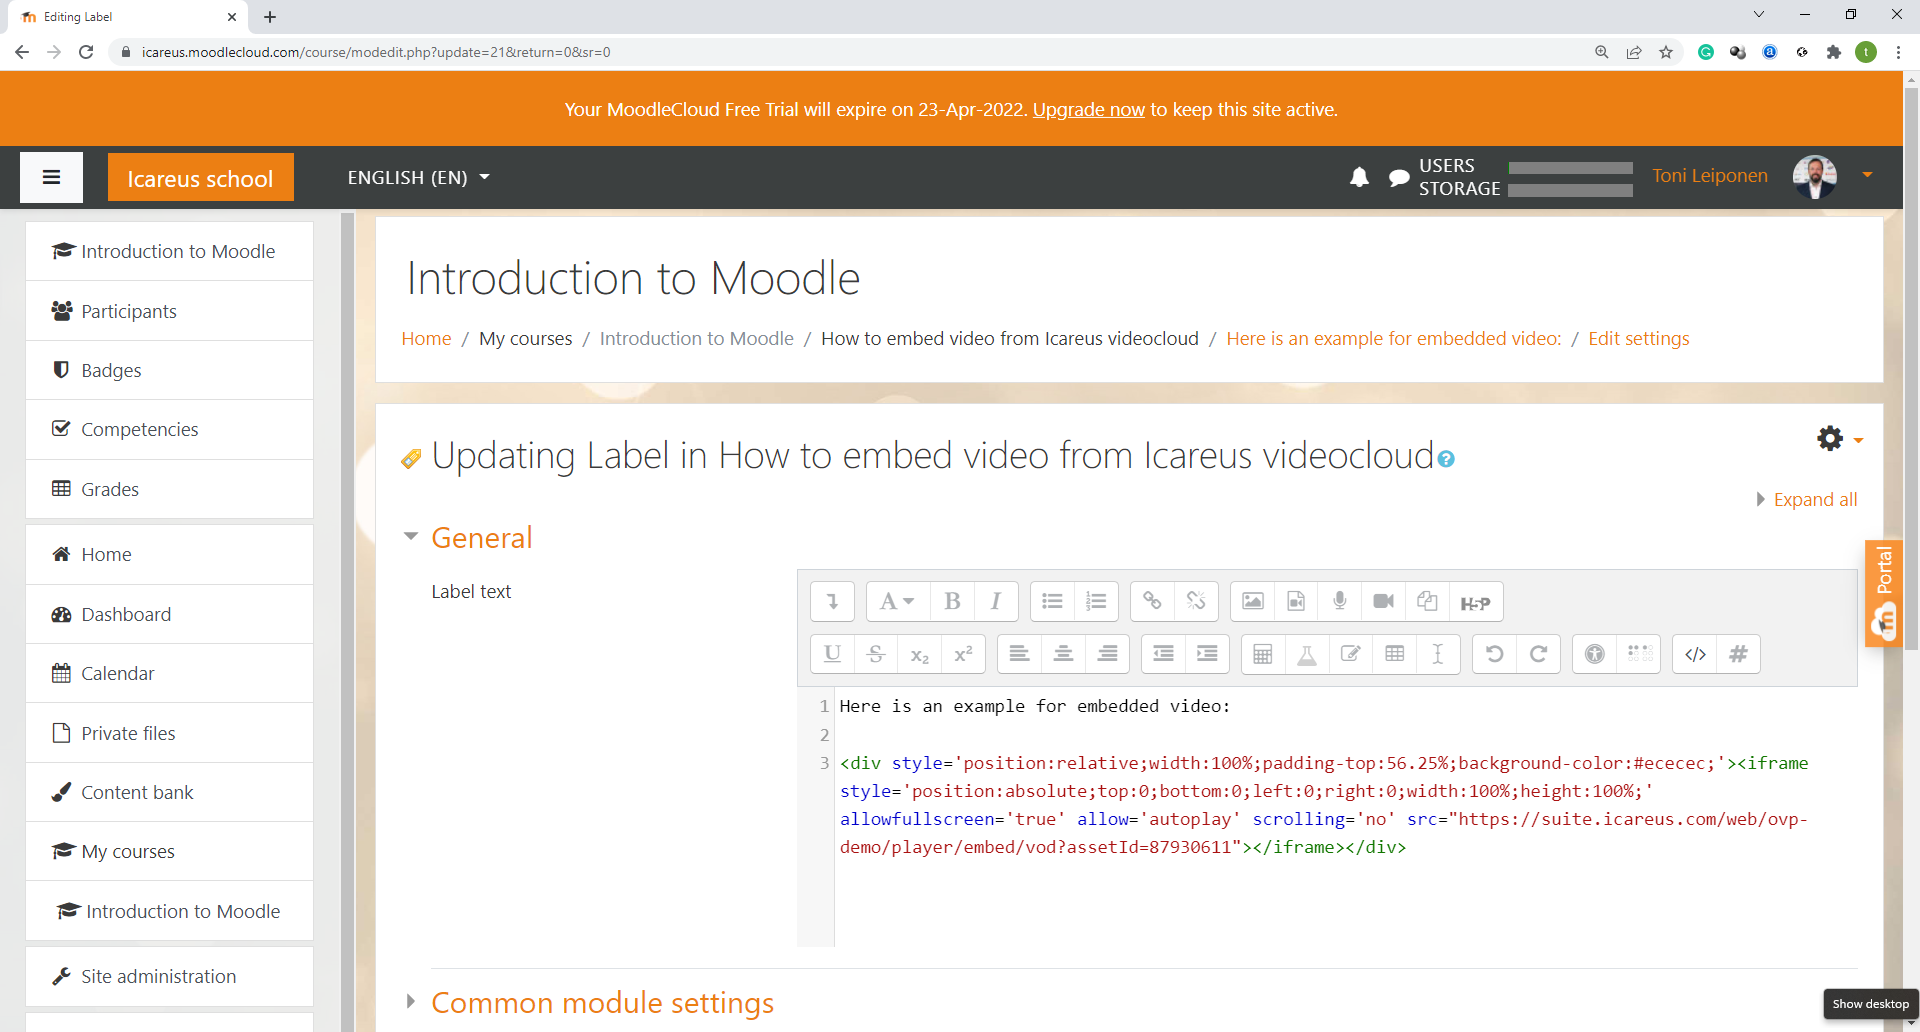Click the insert link icon
Viewport: 1920px width, 1032px height.
[1152, 601]
